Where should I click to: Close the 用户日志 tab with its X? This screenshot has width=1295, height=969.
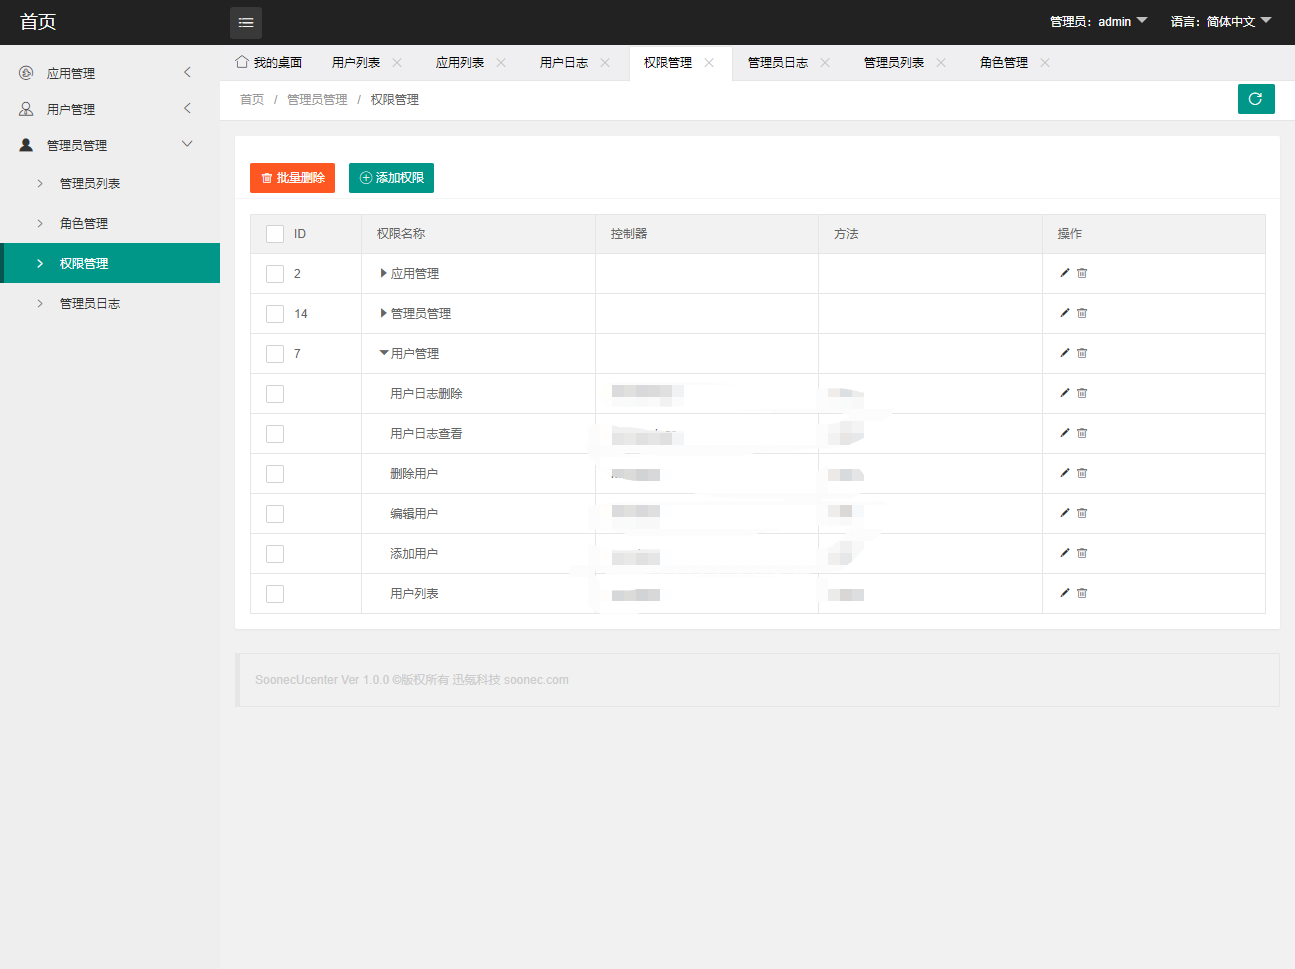tap(605, 62)
